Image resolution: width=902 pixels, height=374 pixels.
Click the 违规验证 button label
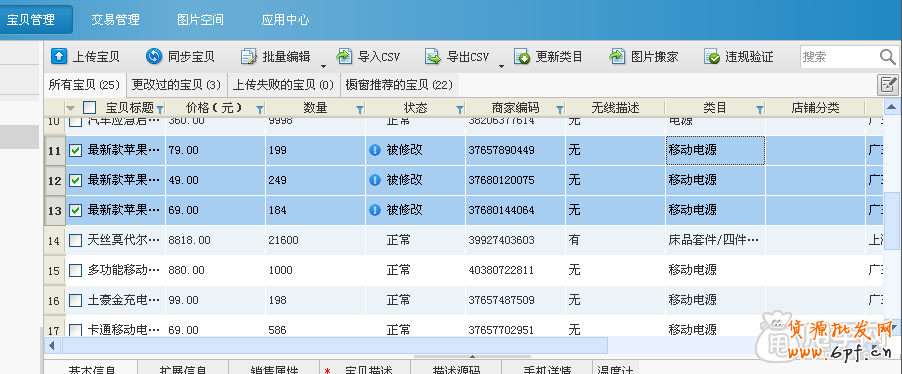point(749,56)
